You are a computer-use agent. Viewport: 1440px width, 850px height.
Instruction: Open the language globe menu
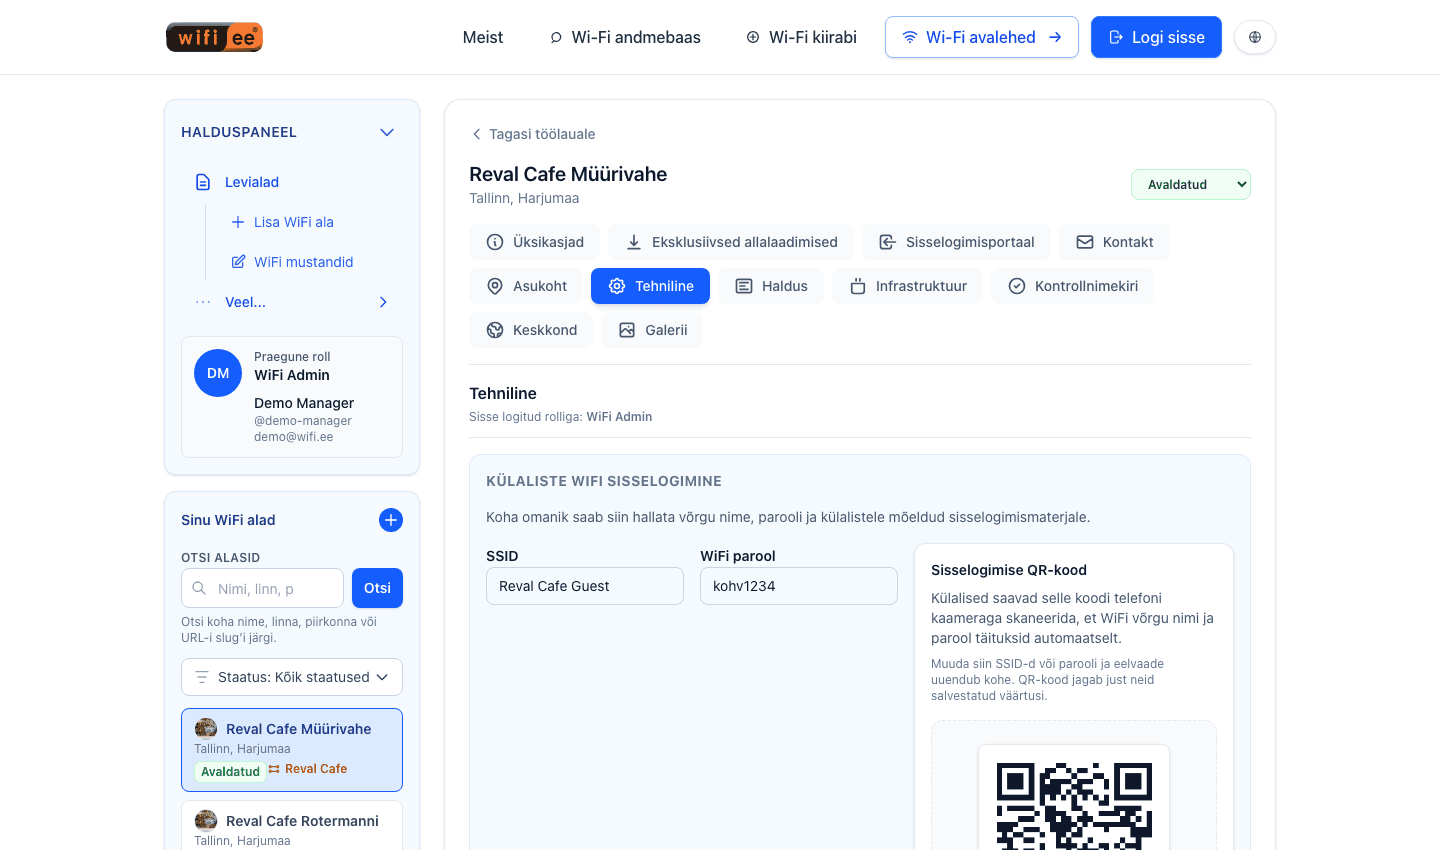coord(1255,37)
